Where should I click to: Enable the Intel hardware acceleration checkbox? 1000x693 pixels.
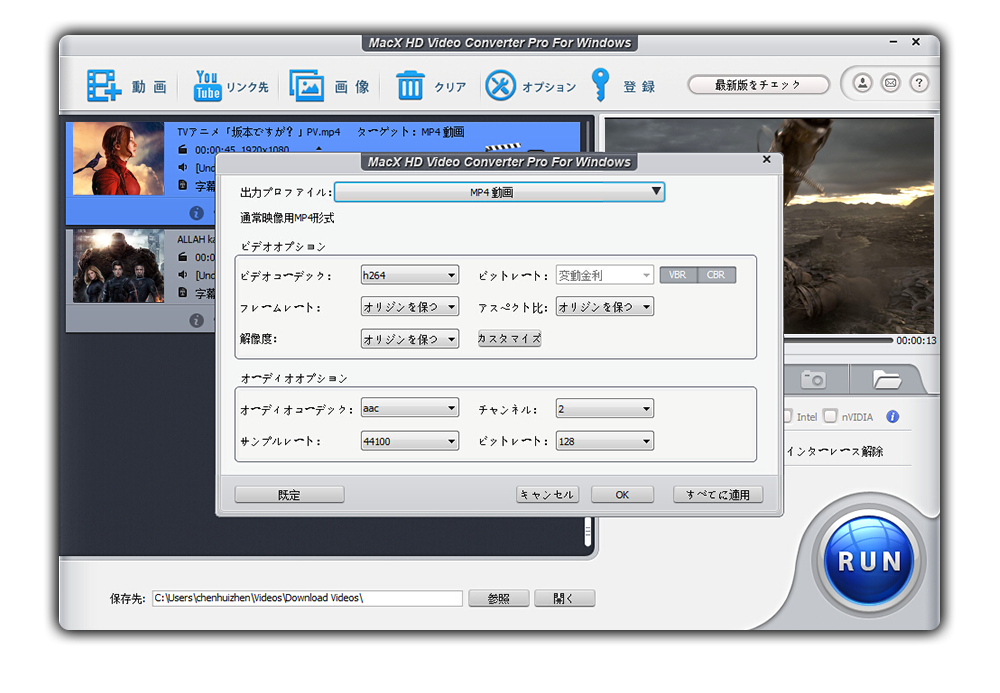[x=788, y=416]
